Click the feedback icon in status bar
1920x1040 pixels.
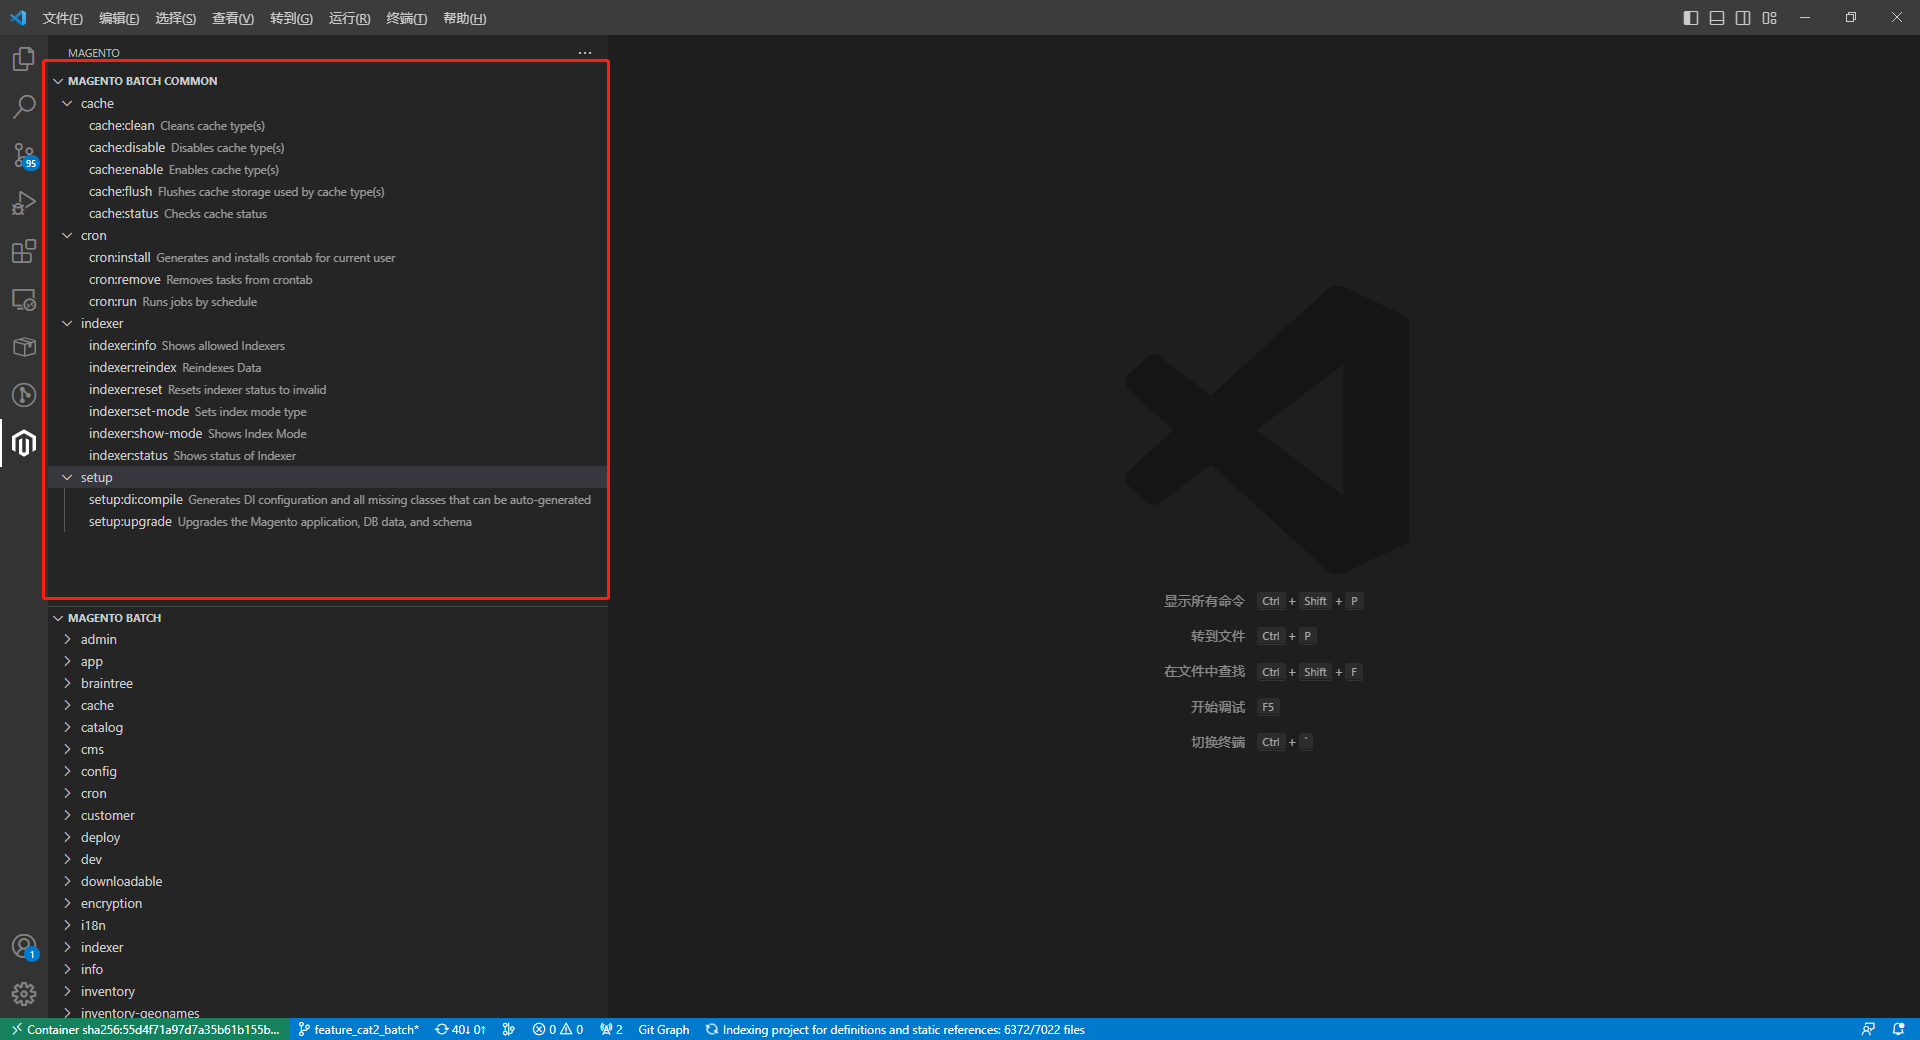(1868, 1029)
